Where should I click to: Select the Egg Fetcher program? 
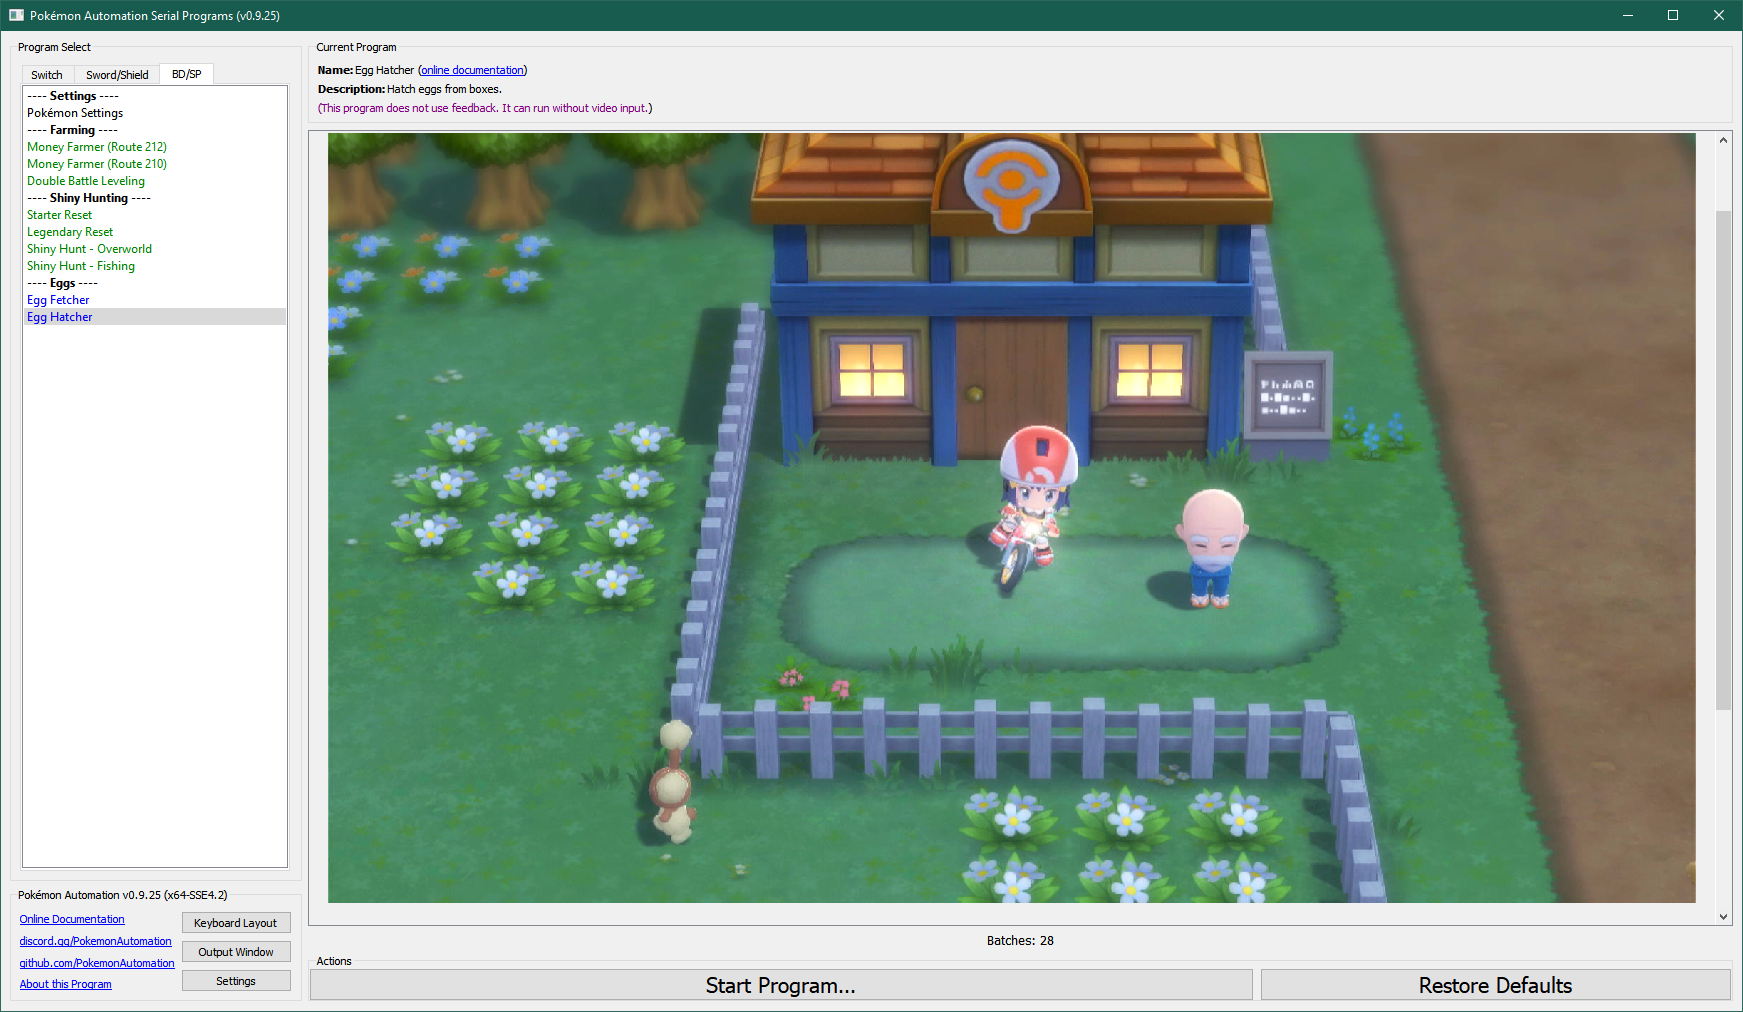(x=58, y=300)
